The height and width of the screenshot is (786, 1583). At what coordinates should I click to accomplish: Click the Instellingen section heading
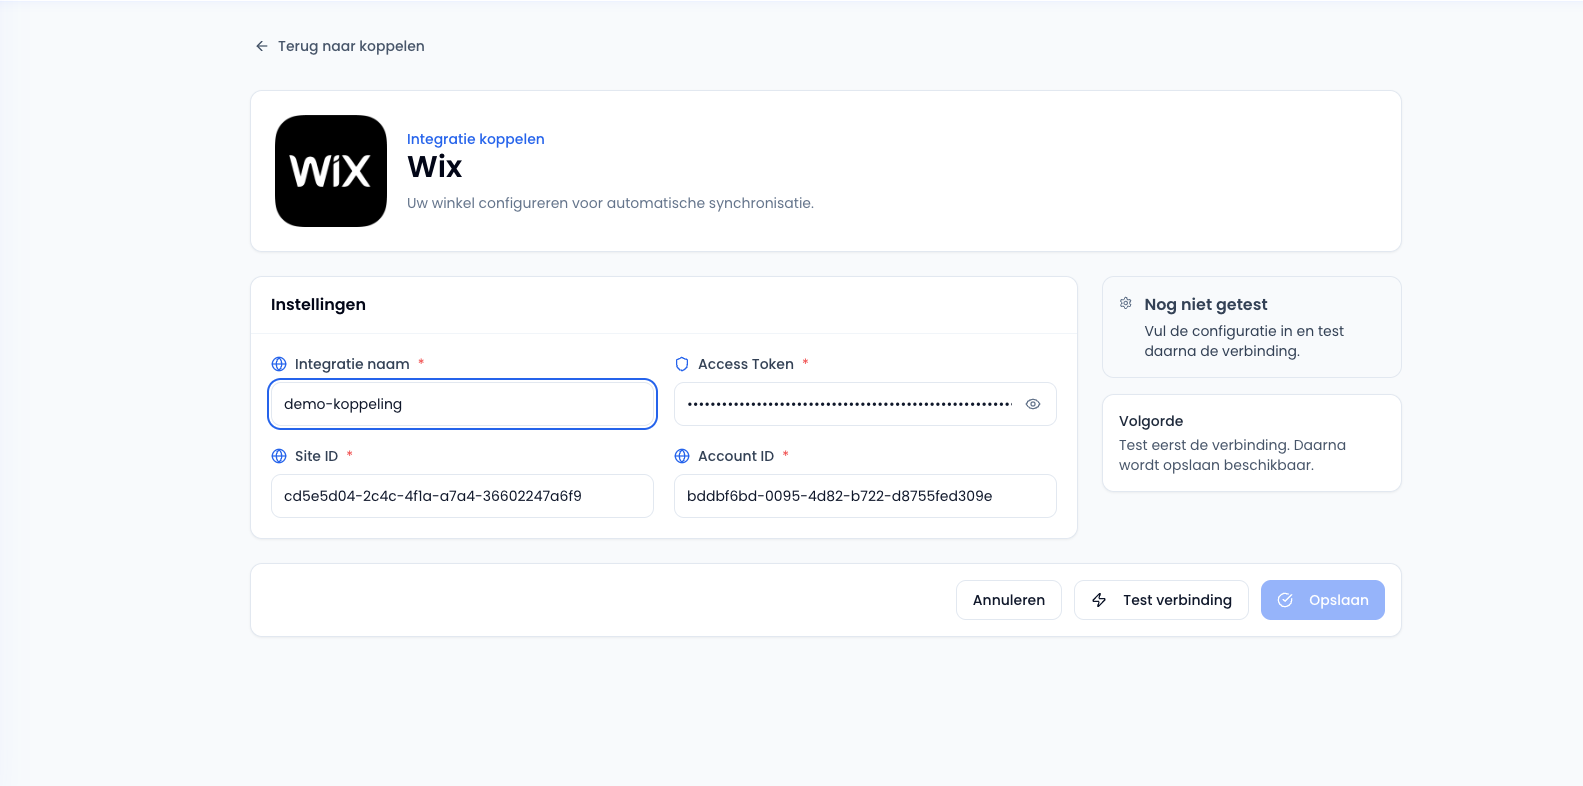[x=318, y=304]
